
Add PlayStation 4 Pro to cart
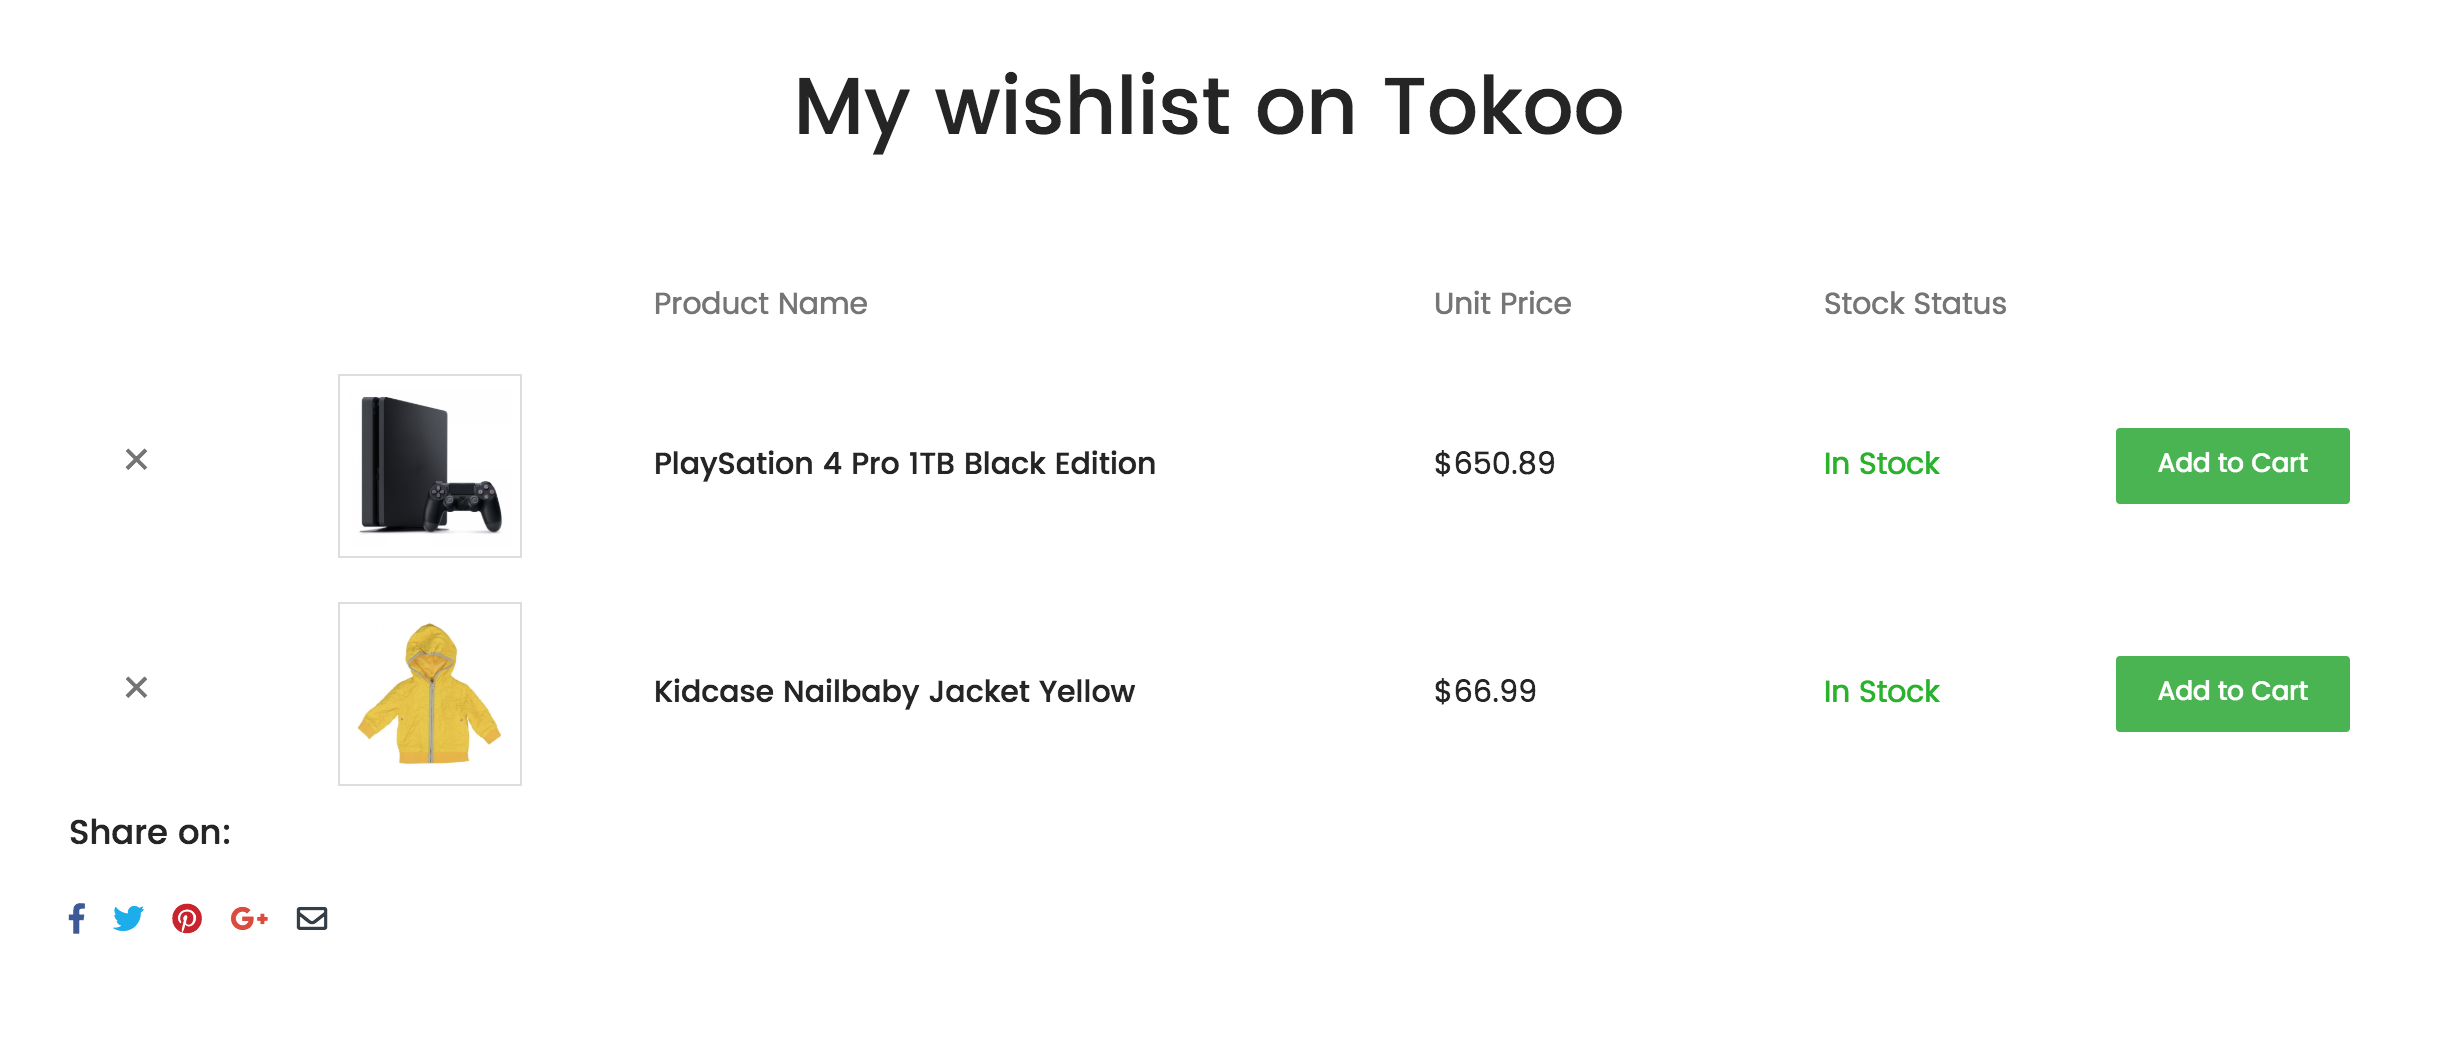click(2232, 466)
